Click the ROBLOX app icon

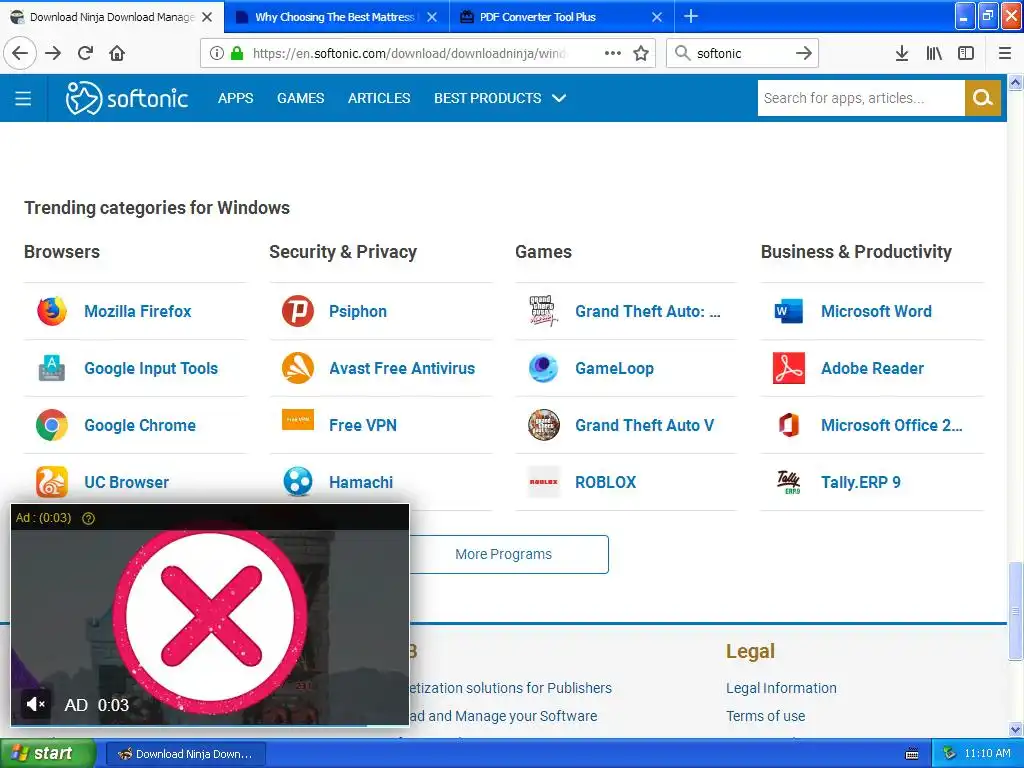coord(543,482)
